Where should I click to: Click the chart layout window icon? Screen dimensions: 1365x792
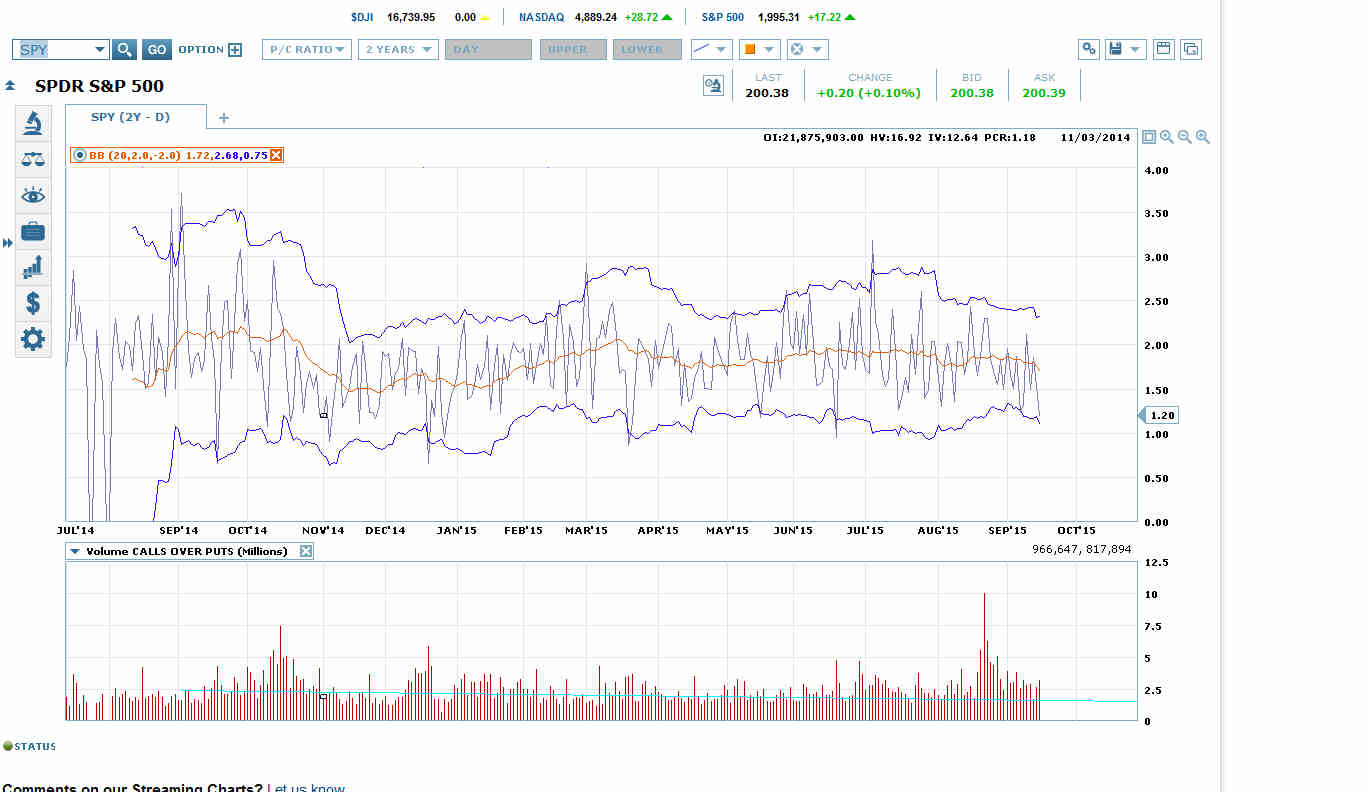point(1163,49)
